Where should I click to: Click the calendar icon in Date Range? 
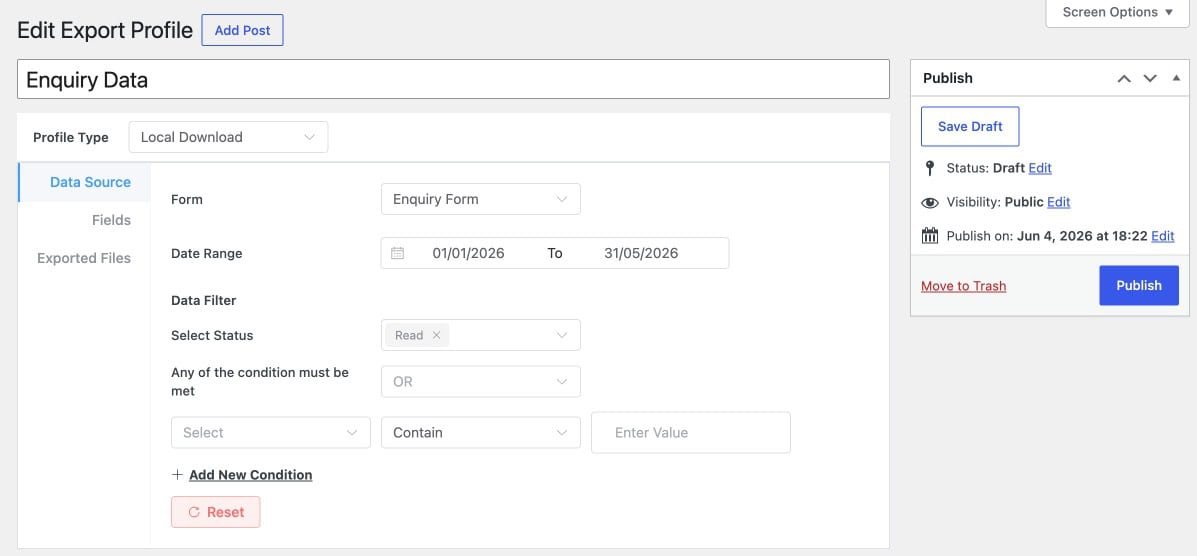[397, 253]
